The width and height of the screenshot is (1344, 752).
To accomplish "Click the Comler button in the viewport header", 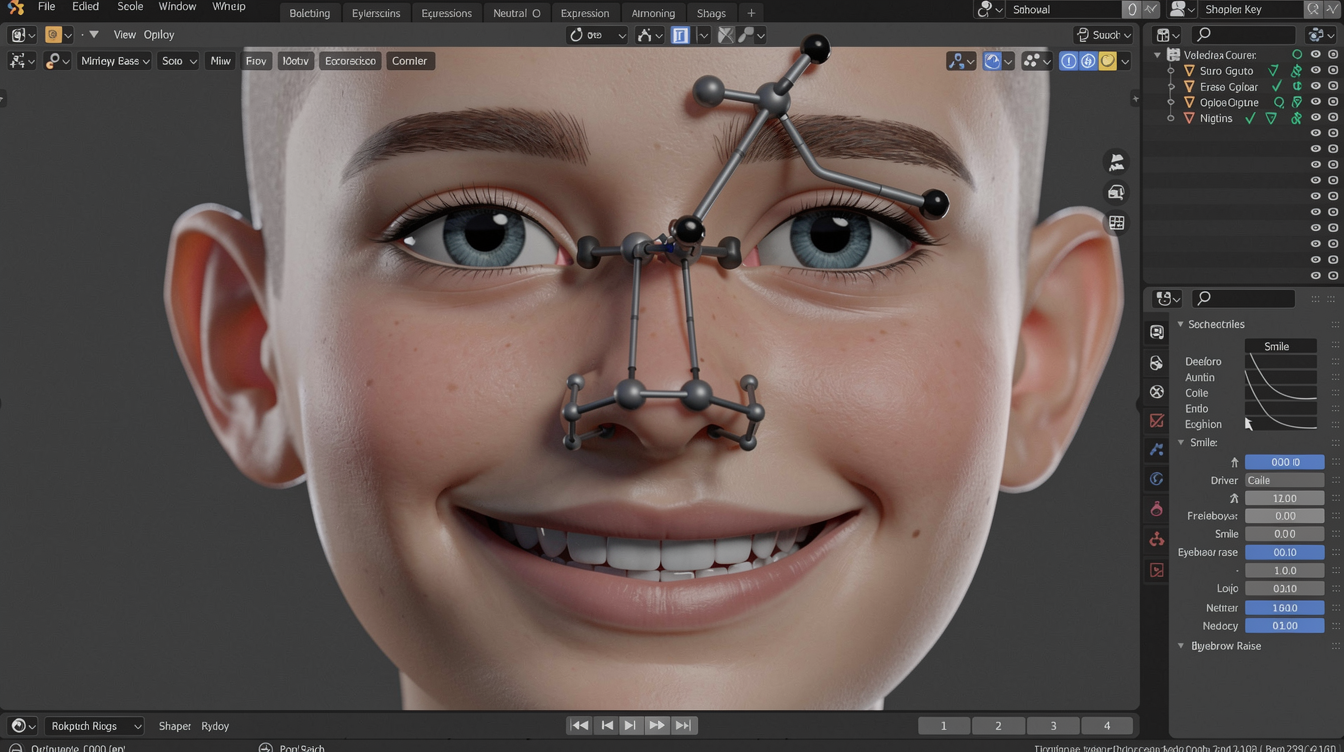I will click(x=409, y=60).
